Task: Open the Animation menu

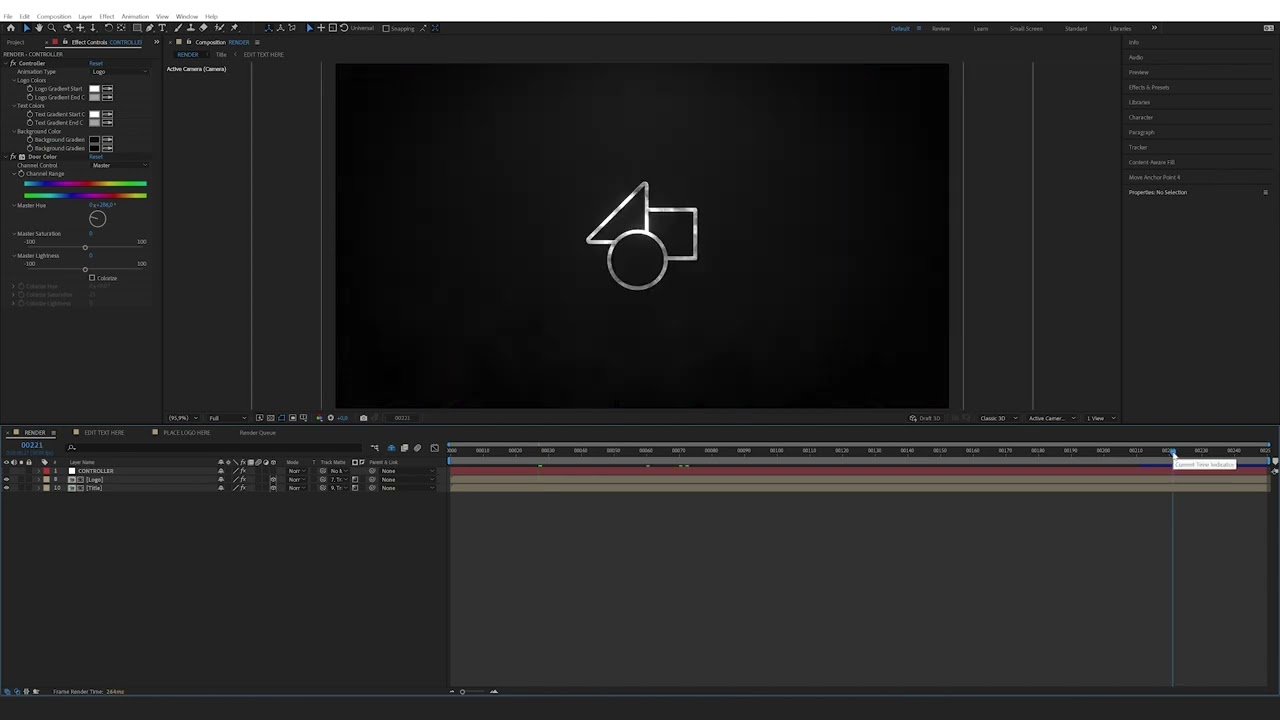Action: [135, 16]
